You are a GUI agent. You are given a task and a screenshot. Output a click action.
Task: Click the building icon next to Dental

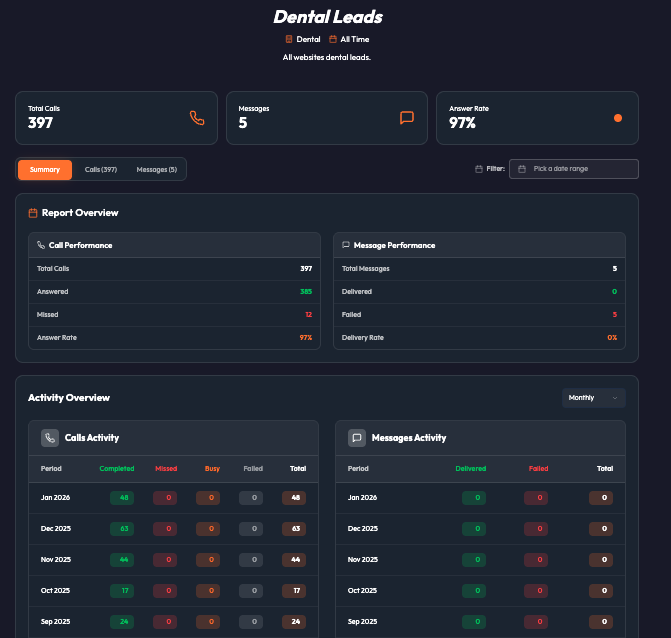coord(289,39)
